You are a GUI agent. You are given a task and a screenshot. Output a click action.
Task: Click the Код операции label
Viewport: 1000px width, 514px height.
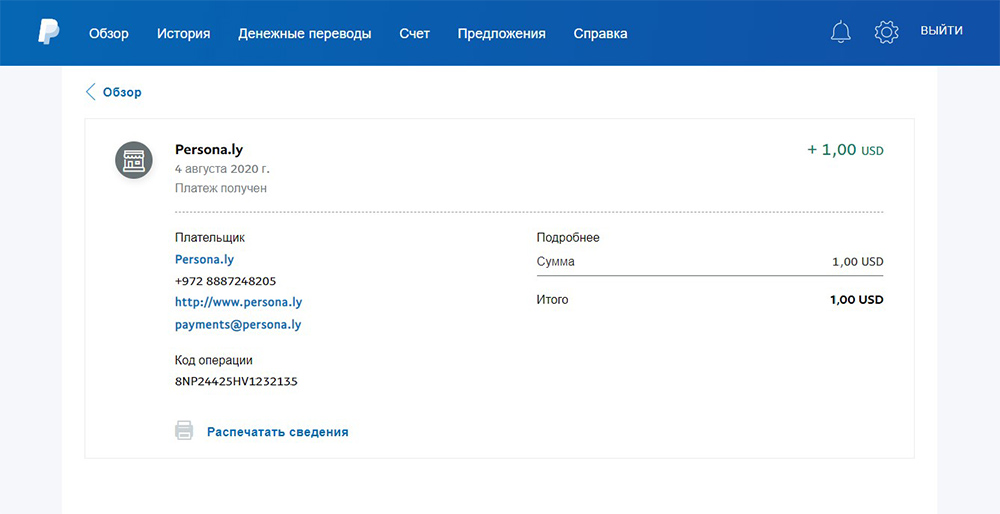coord(214,360)
